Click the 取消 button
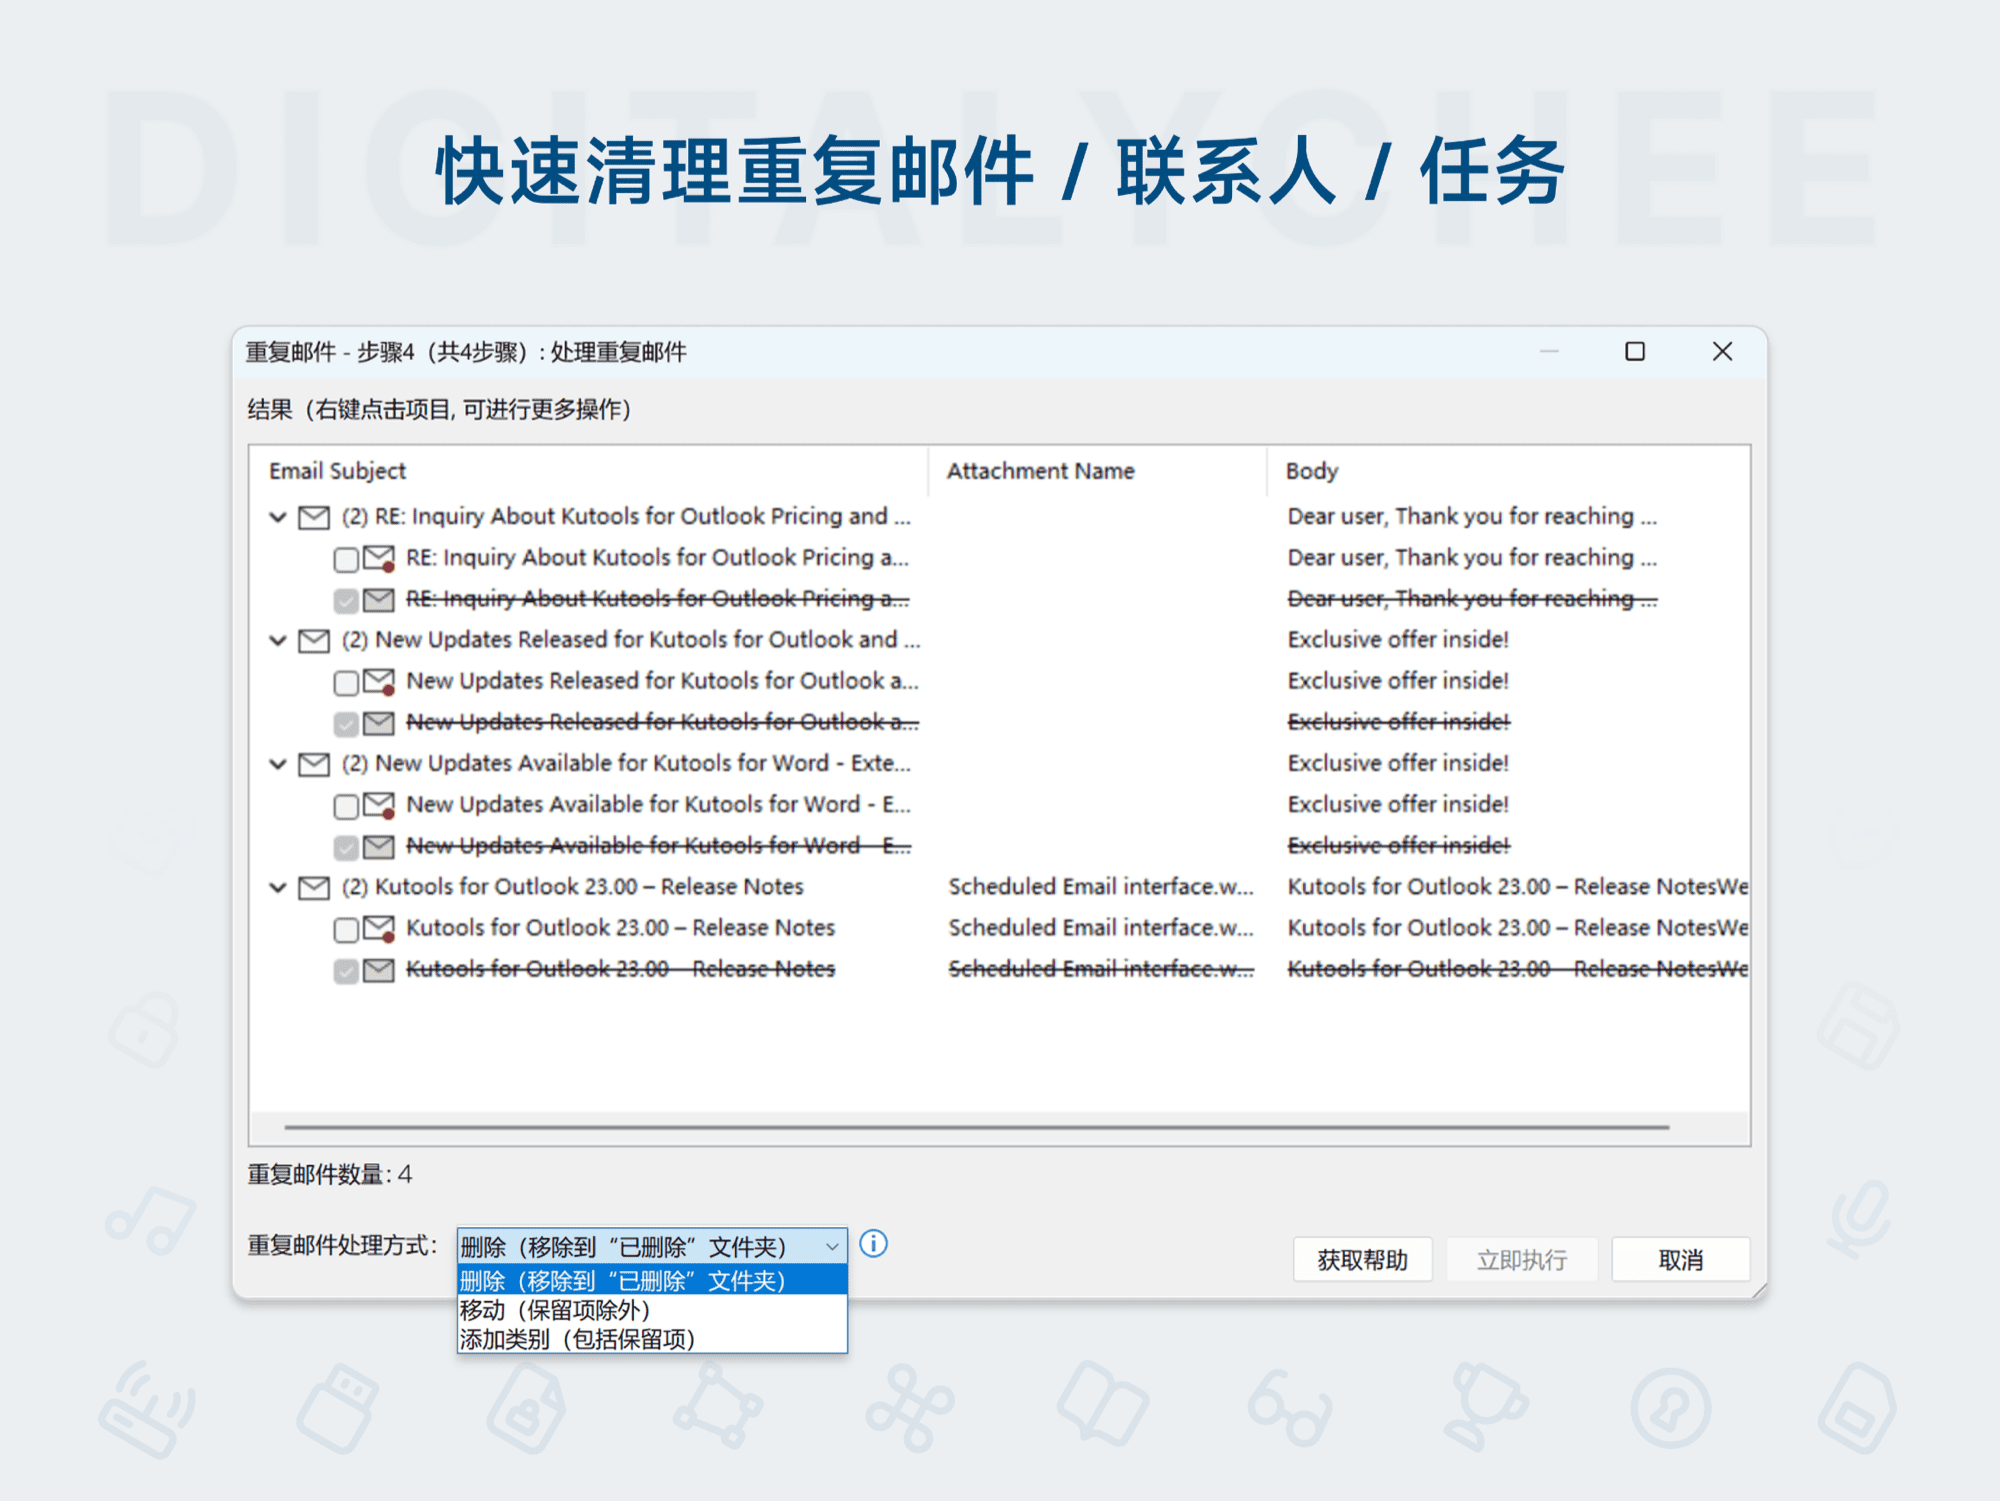 click(1680, 1259)
